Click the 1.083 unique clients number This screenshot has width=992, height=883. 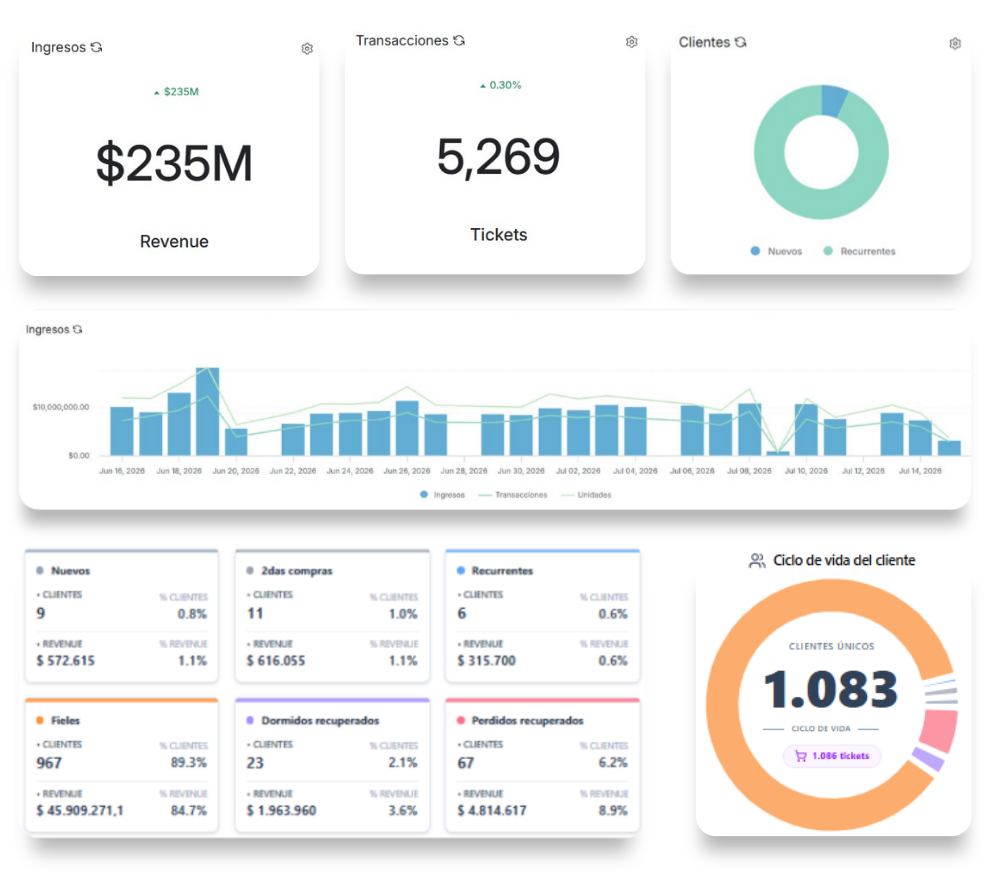tap(831, 689)
